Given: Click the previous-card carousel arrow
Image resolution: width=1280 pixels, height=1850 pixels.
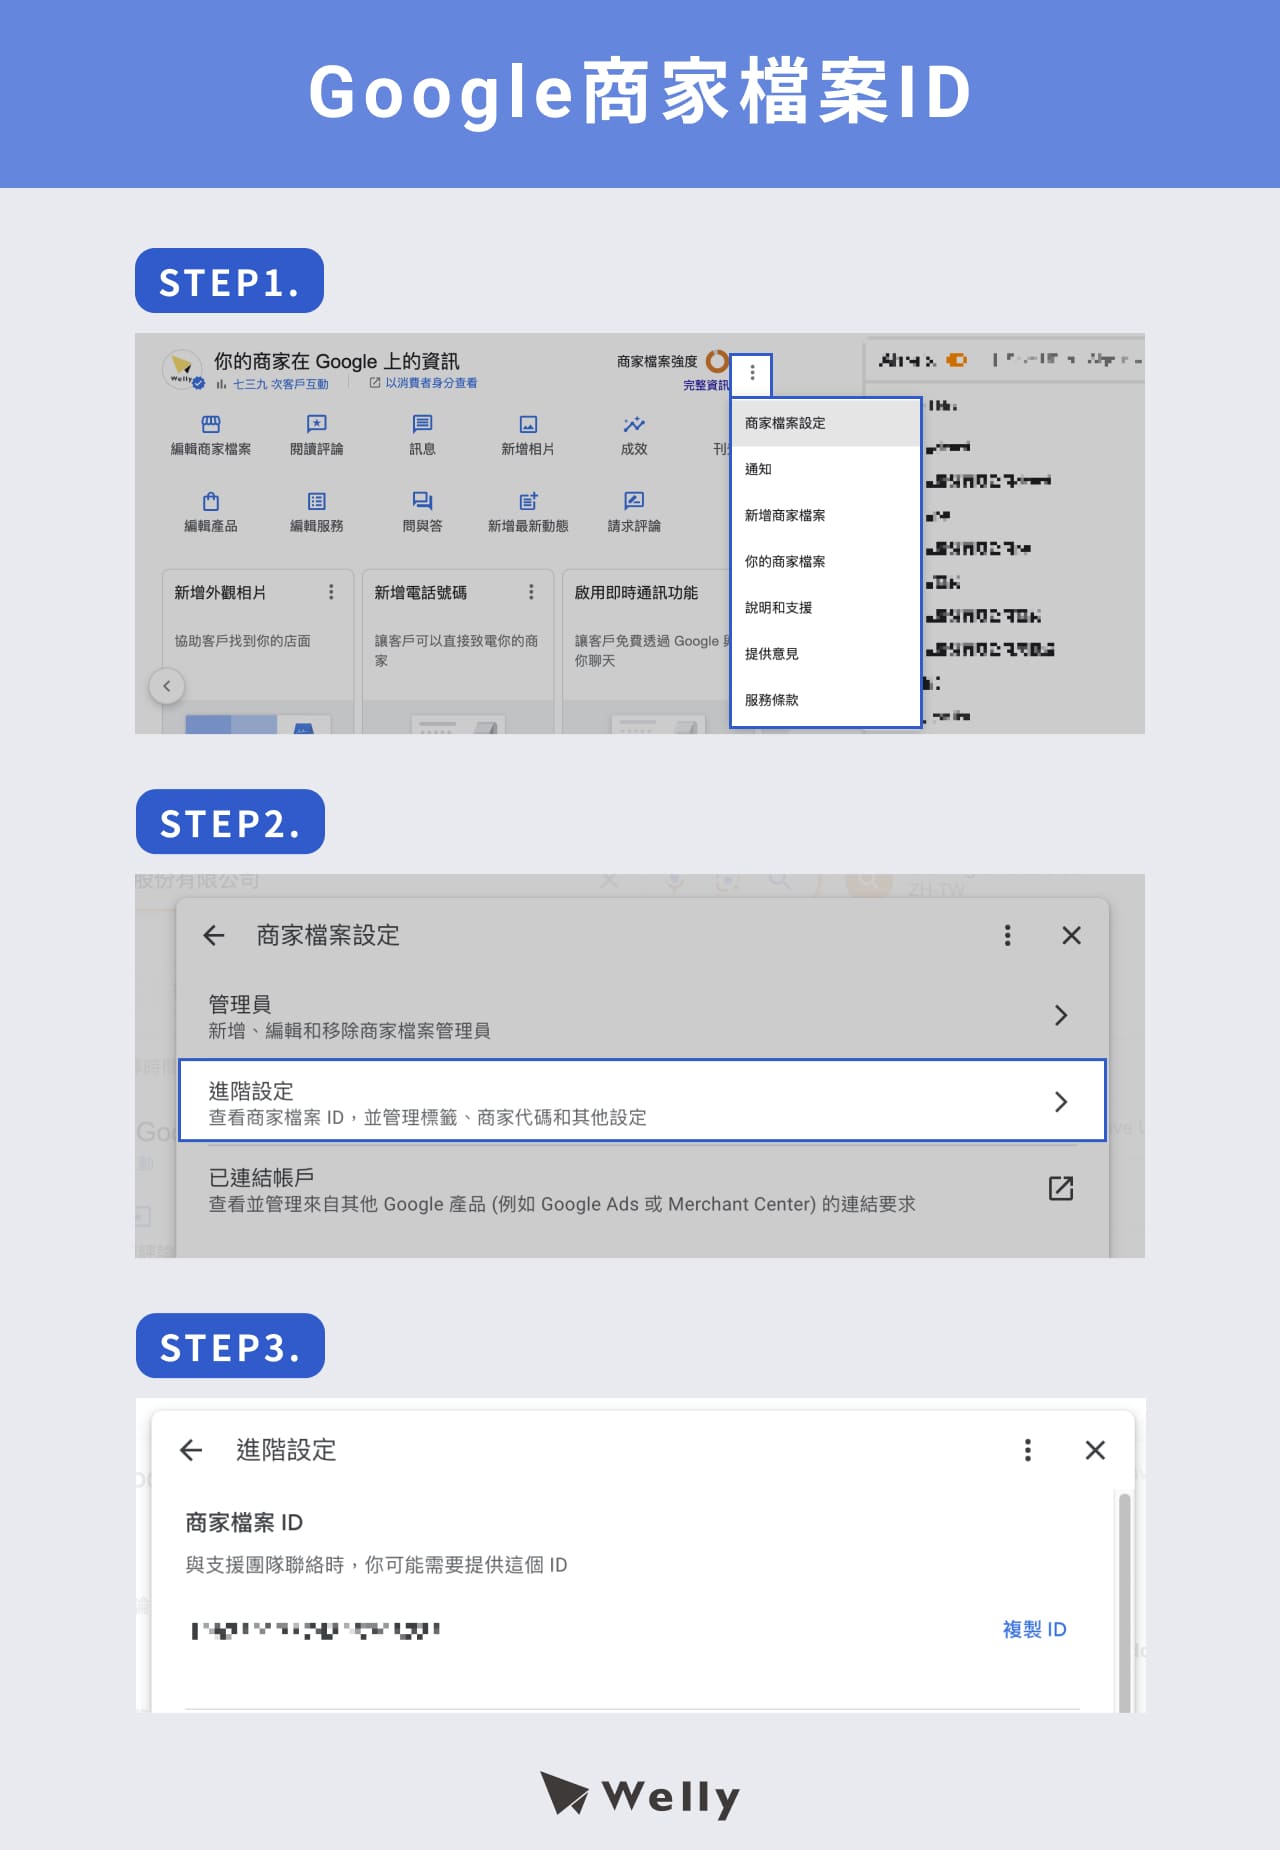Looking at the screenshot, I should click(x=167, y=686).
